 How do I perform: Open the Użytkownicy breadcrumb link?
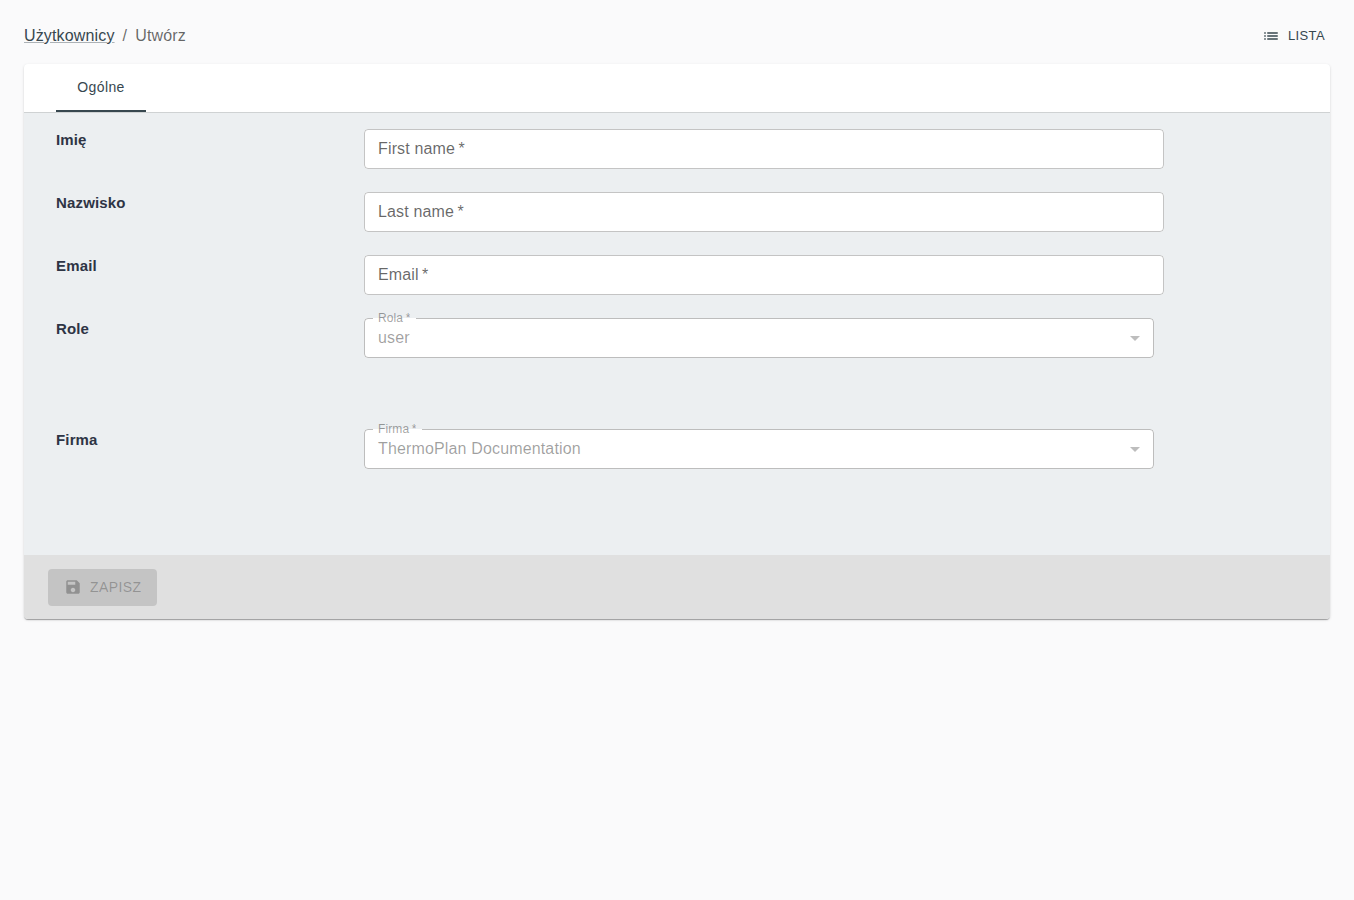pos(69,35)
